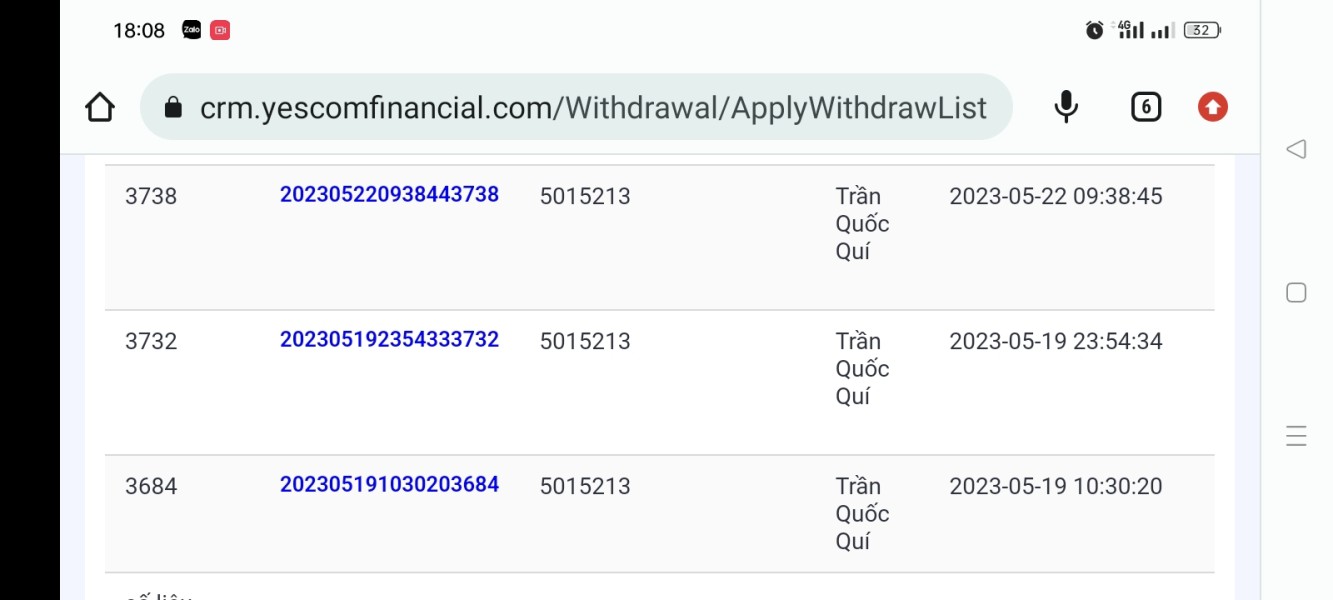
Task: Tap the Zalo notification icon in status bar
Action: pos(192,30)
